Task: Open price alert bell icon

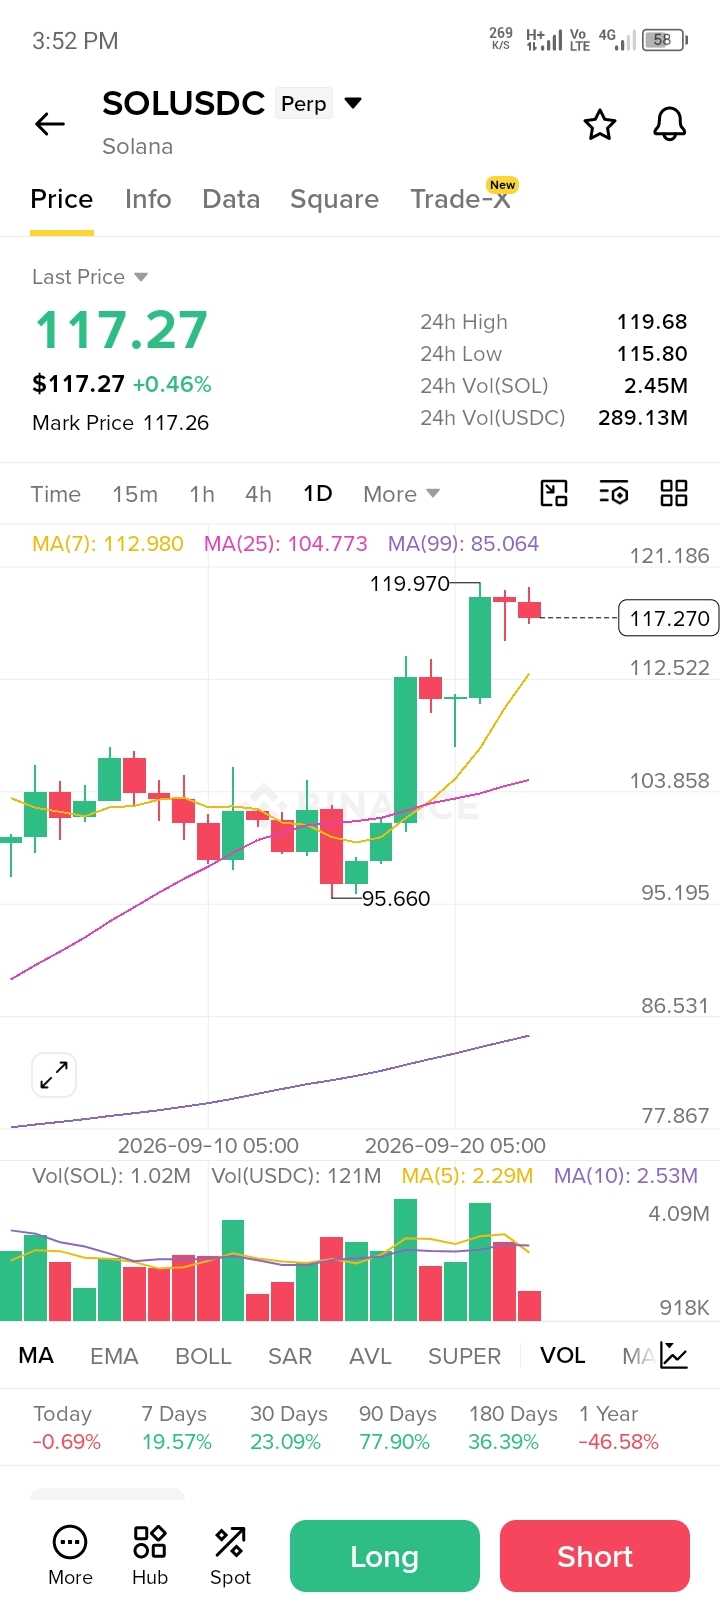Action: (x=670, y=125)
